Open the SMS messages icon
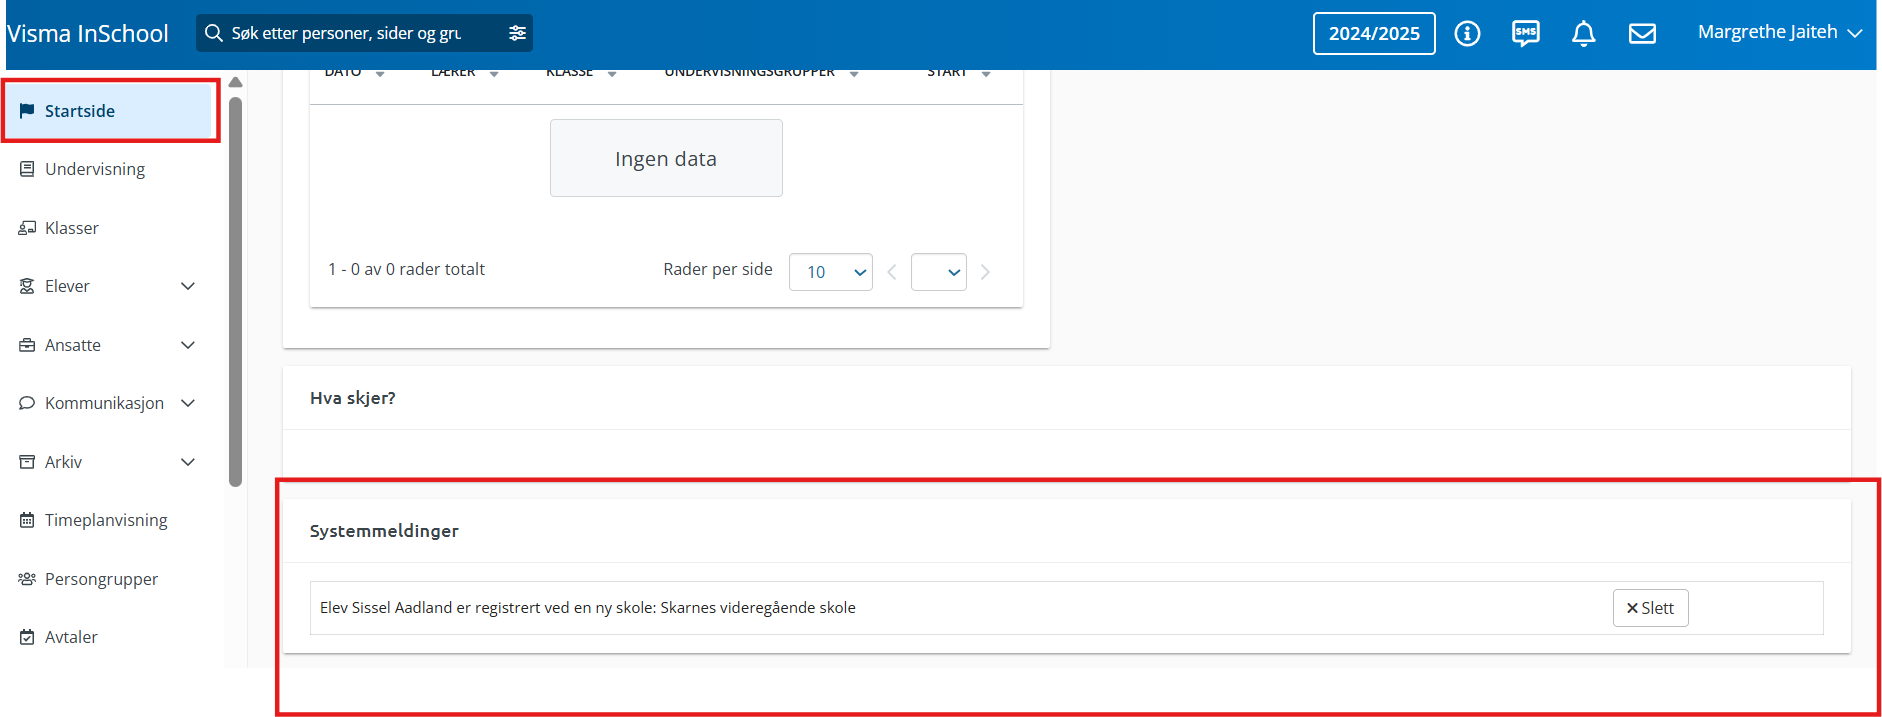This screenshot has height=717, width=1882. coord(1526,34)
